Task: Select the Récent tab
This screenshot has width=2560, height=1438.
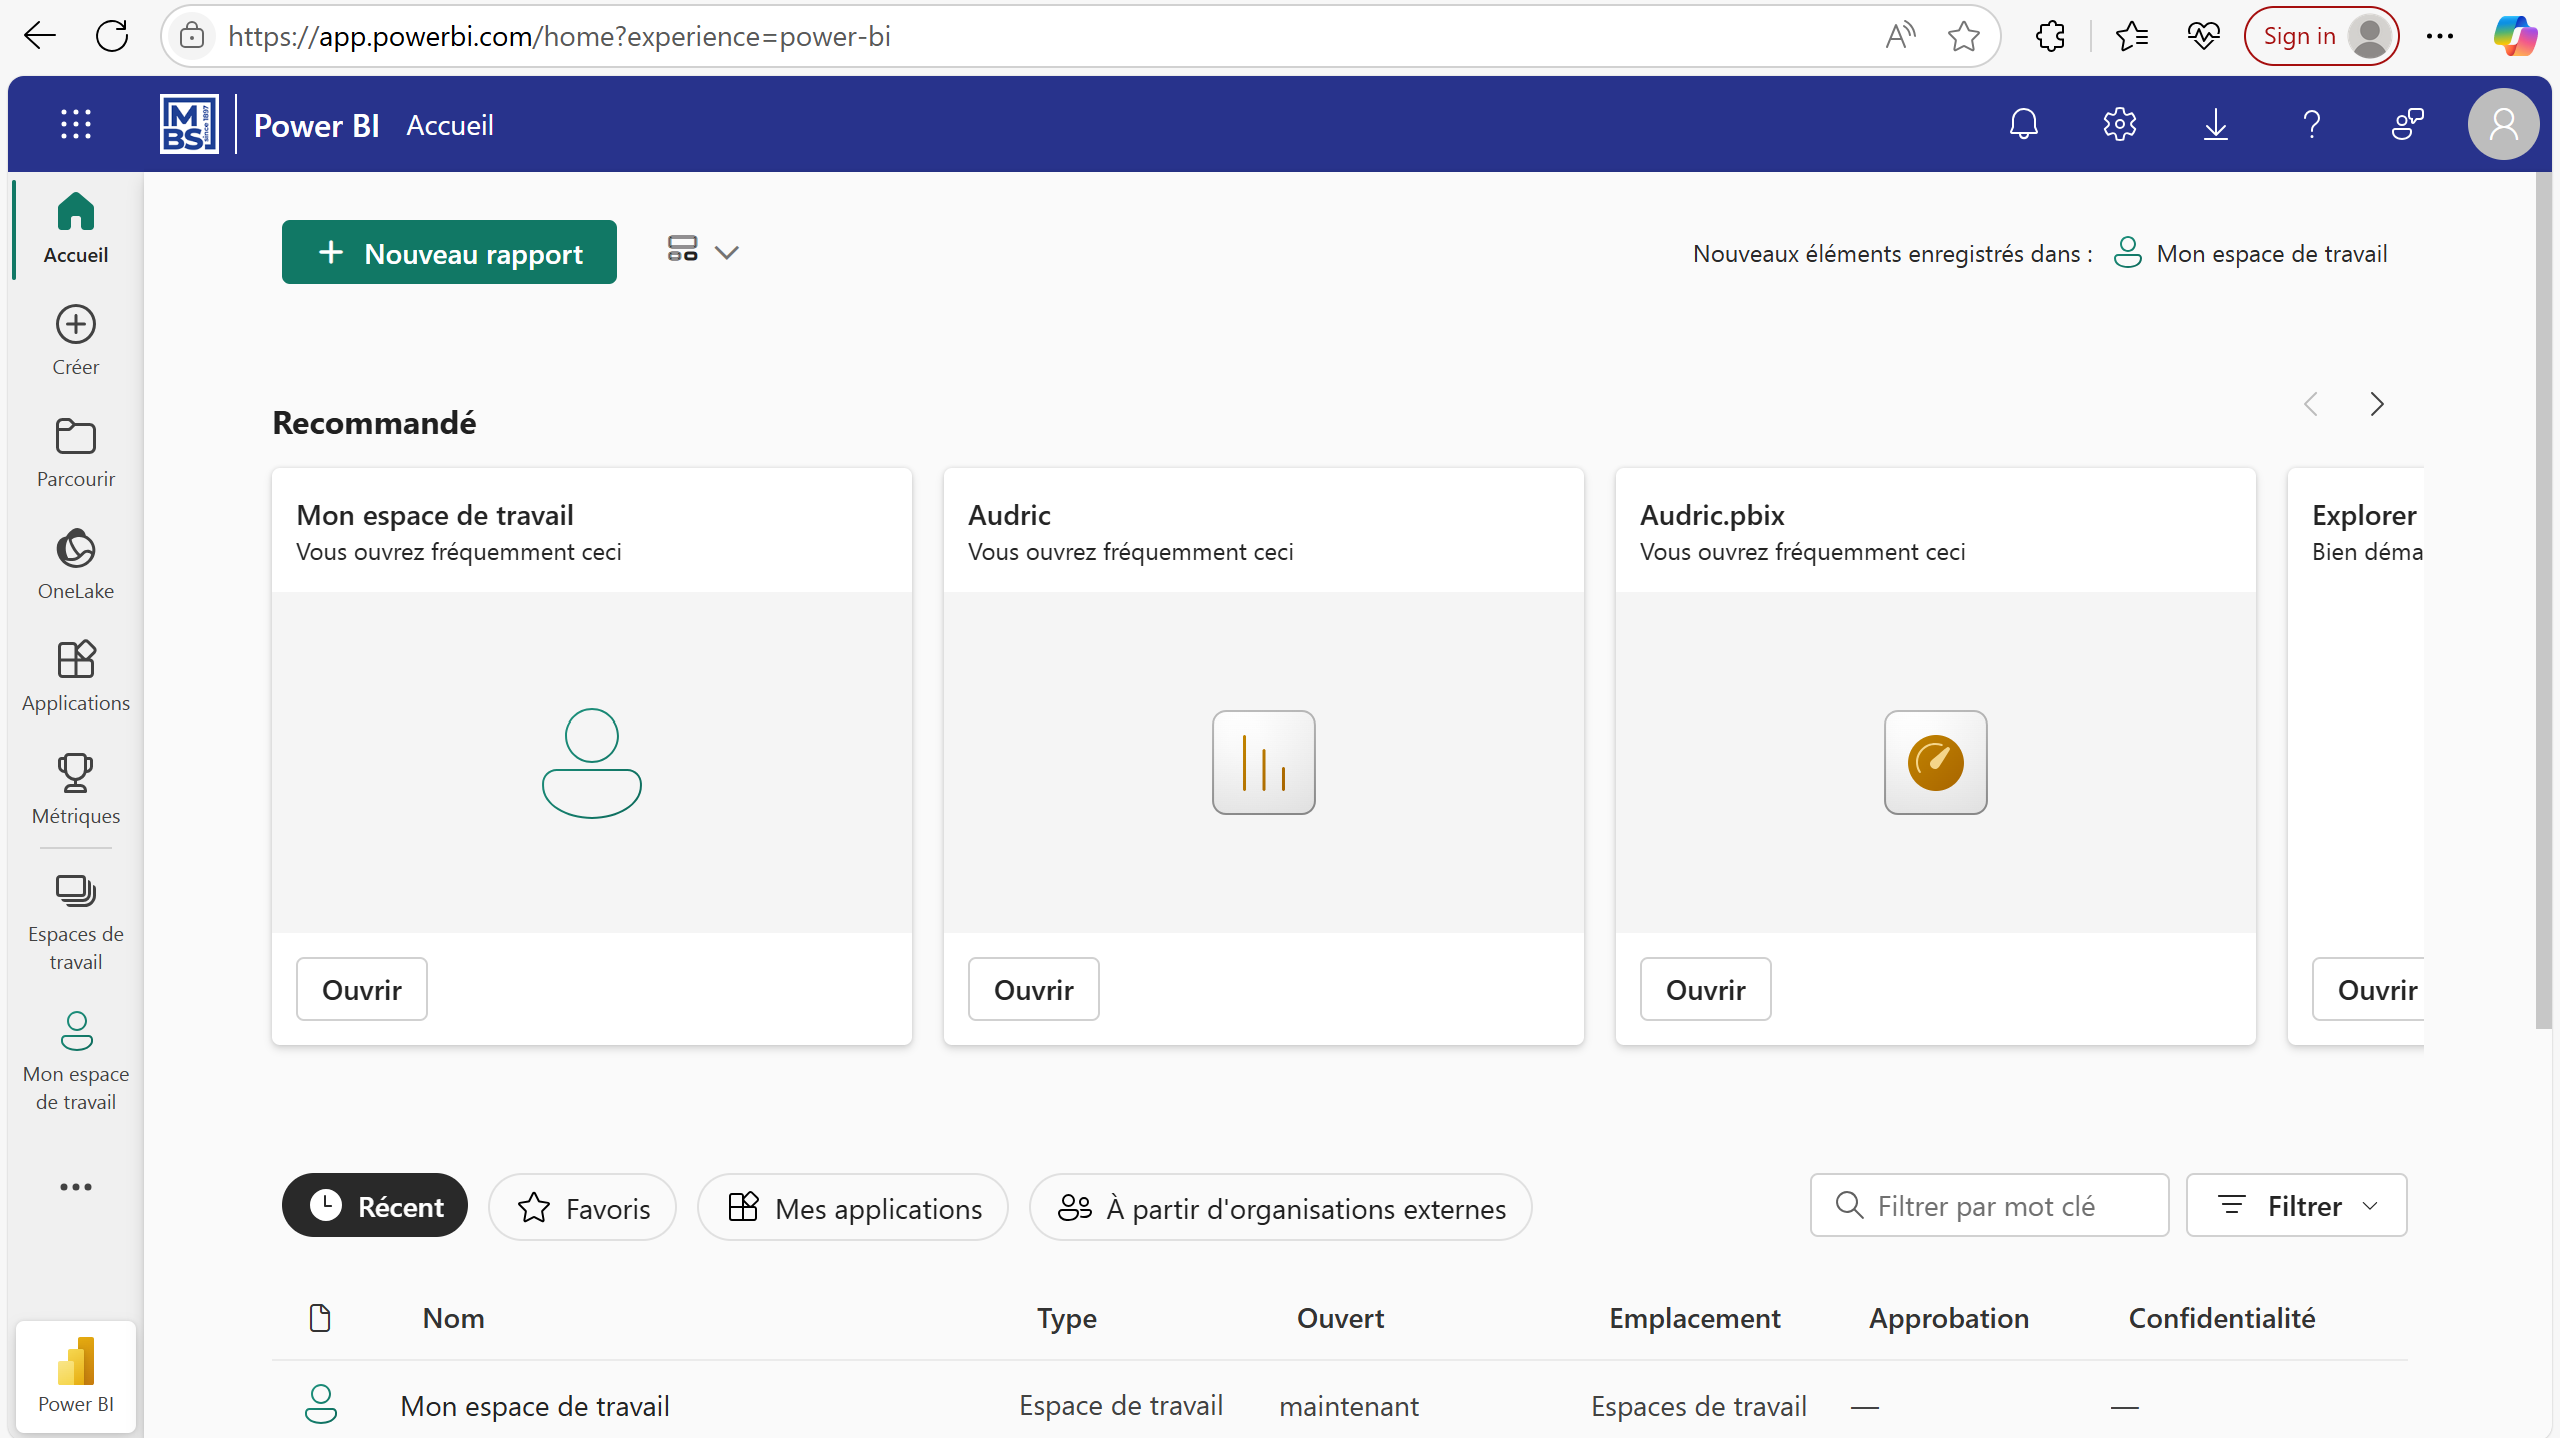Action: tap(375, 1206)
